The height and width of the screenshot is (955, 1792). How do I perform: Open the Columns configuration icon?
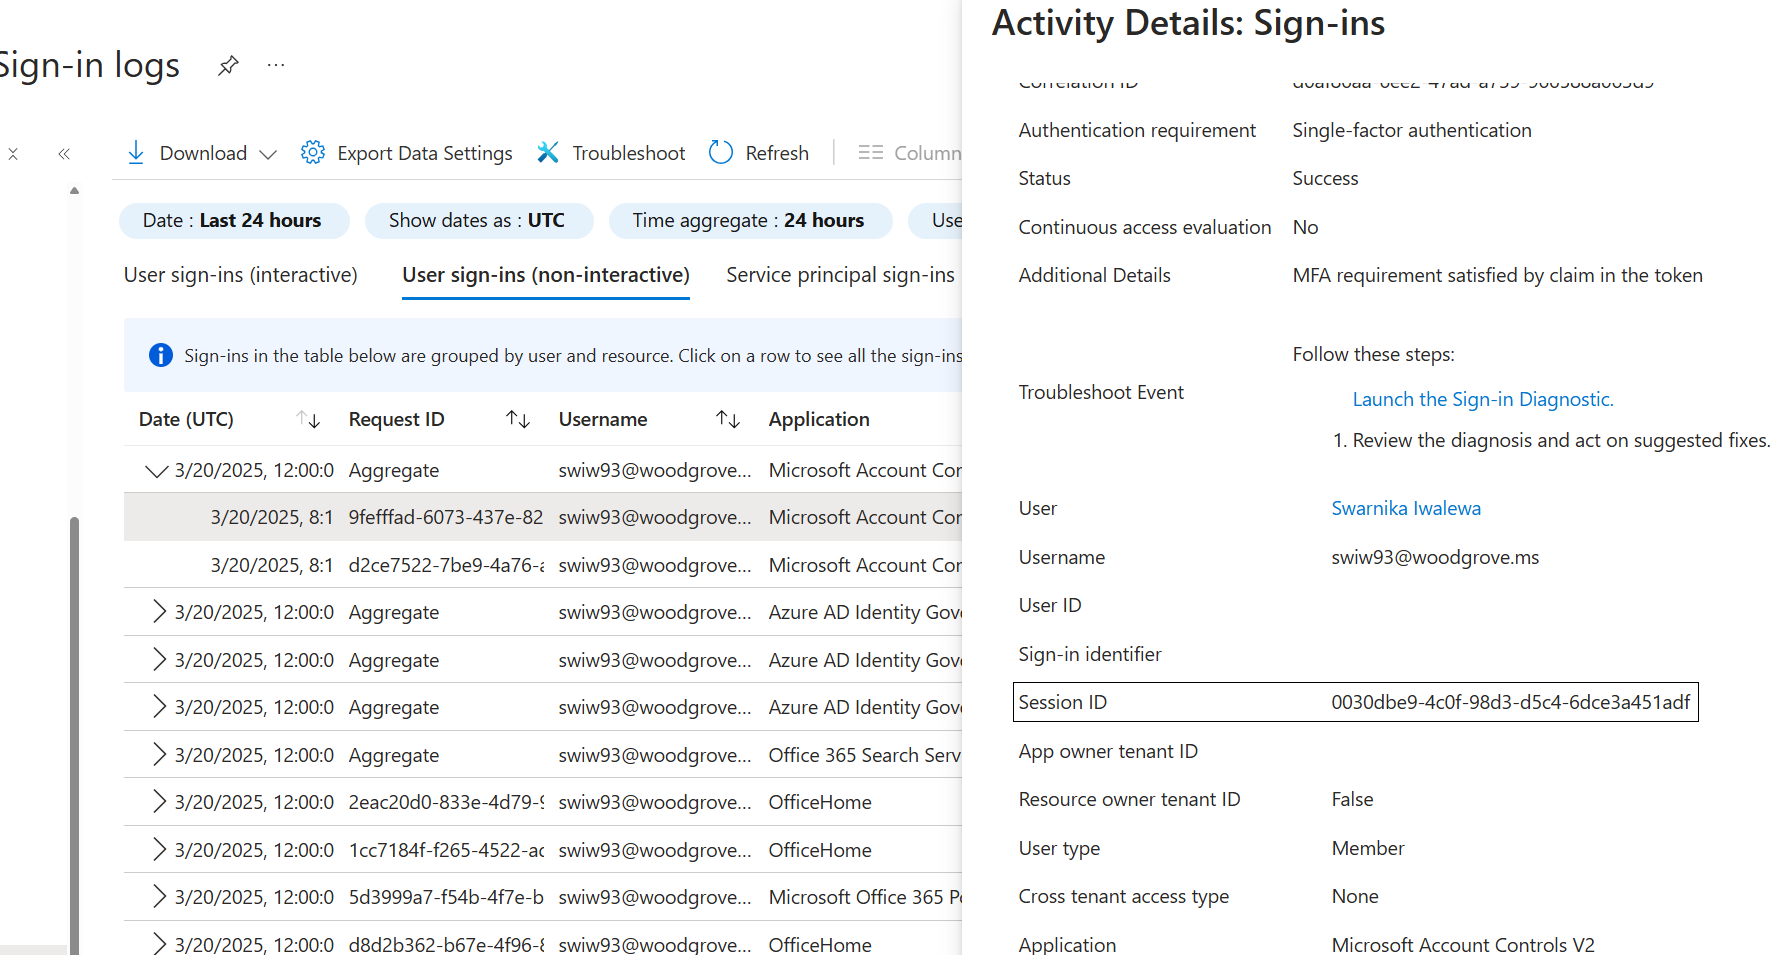tap(871, 152)
